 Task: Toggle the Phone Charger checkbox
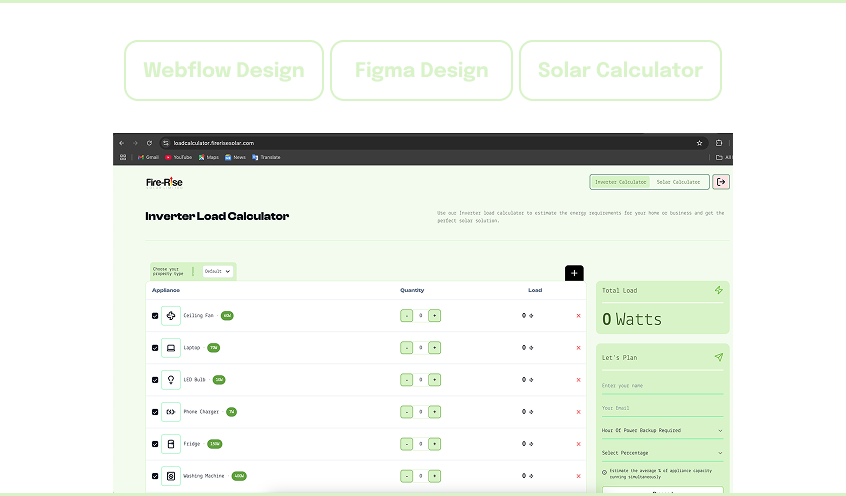[x=155, y=412]
